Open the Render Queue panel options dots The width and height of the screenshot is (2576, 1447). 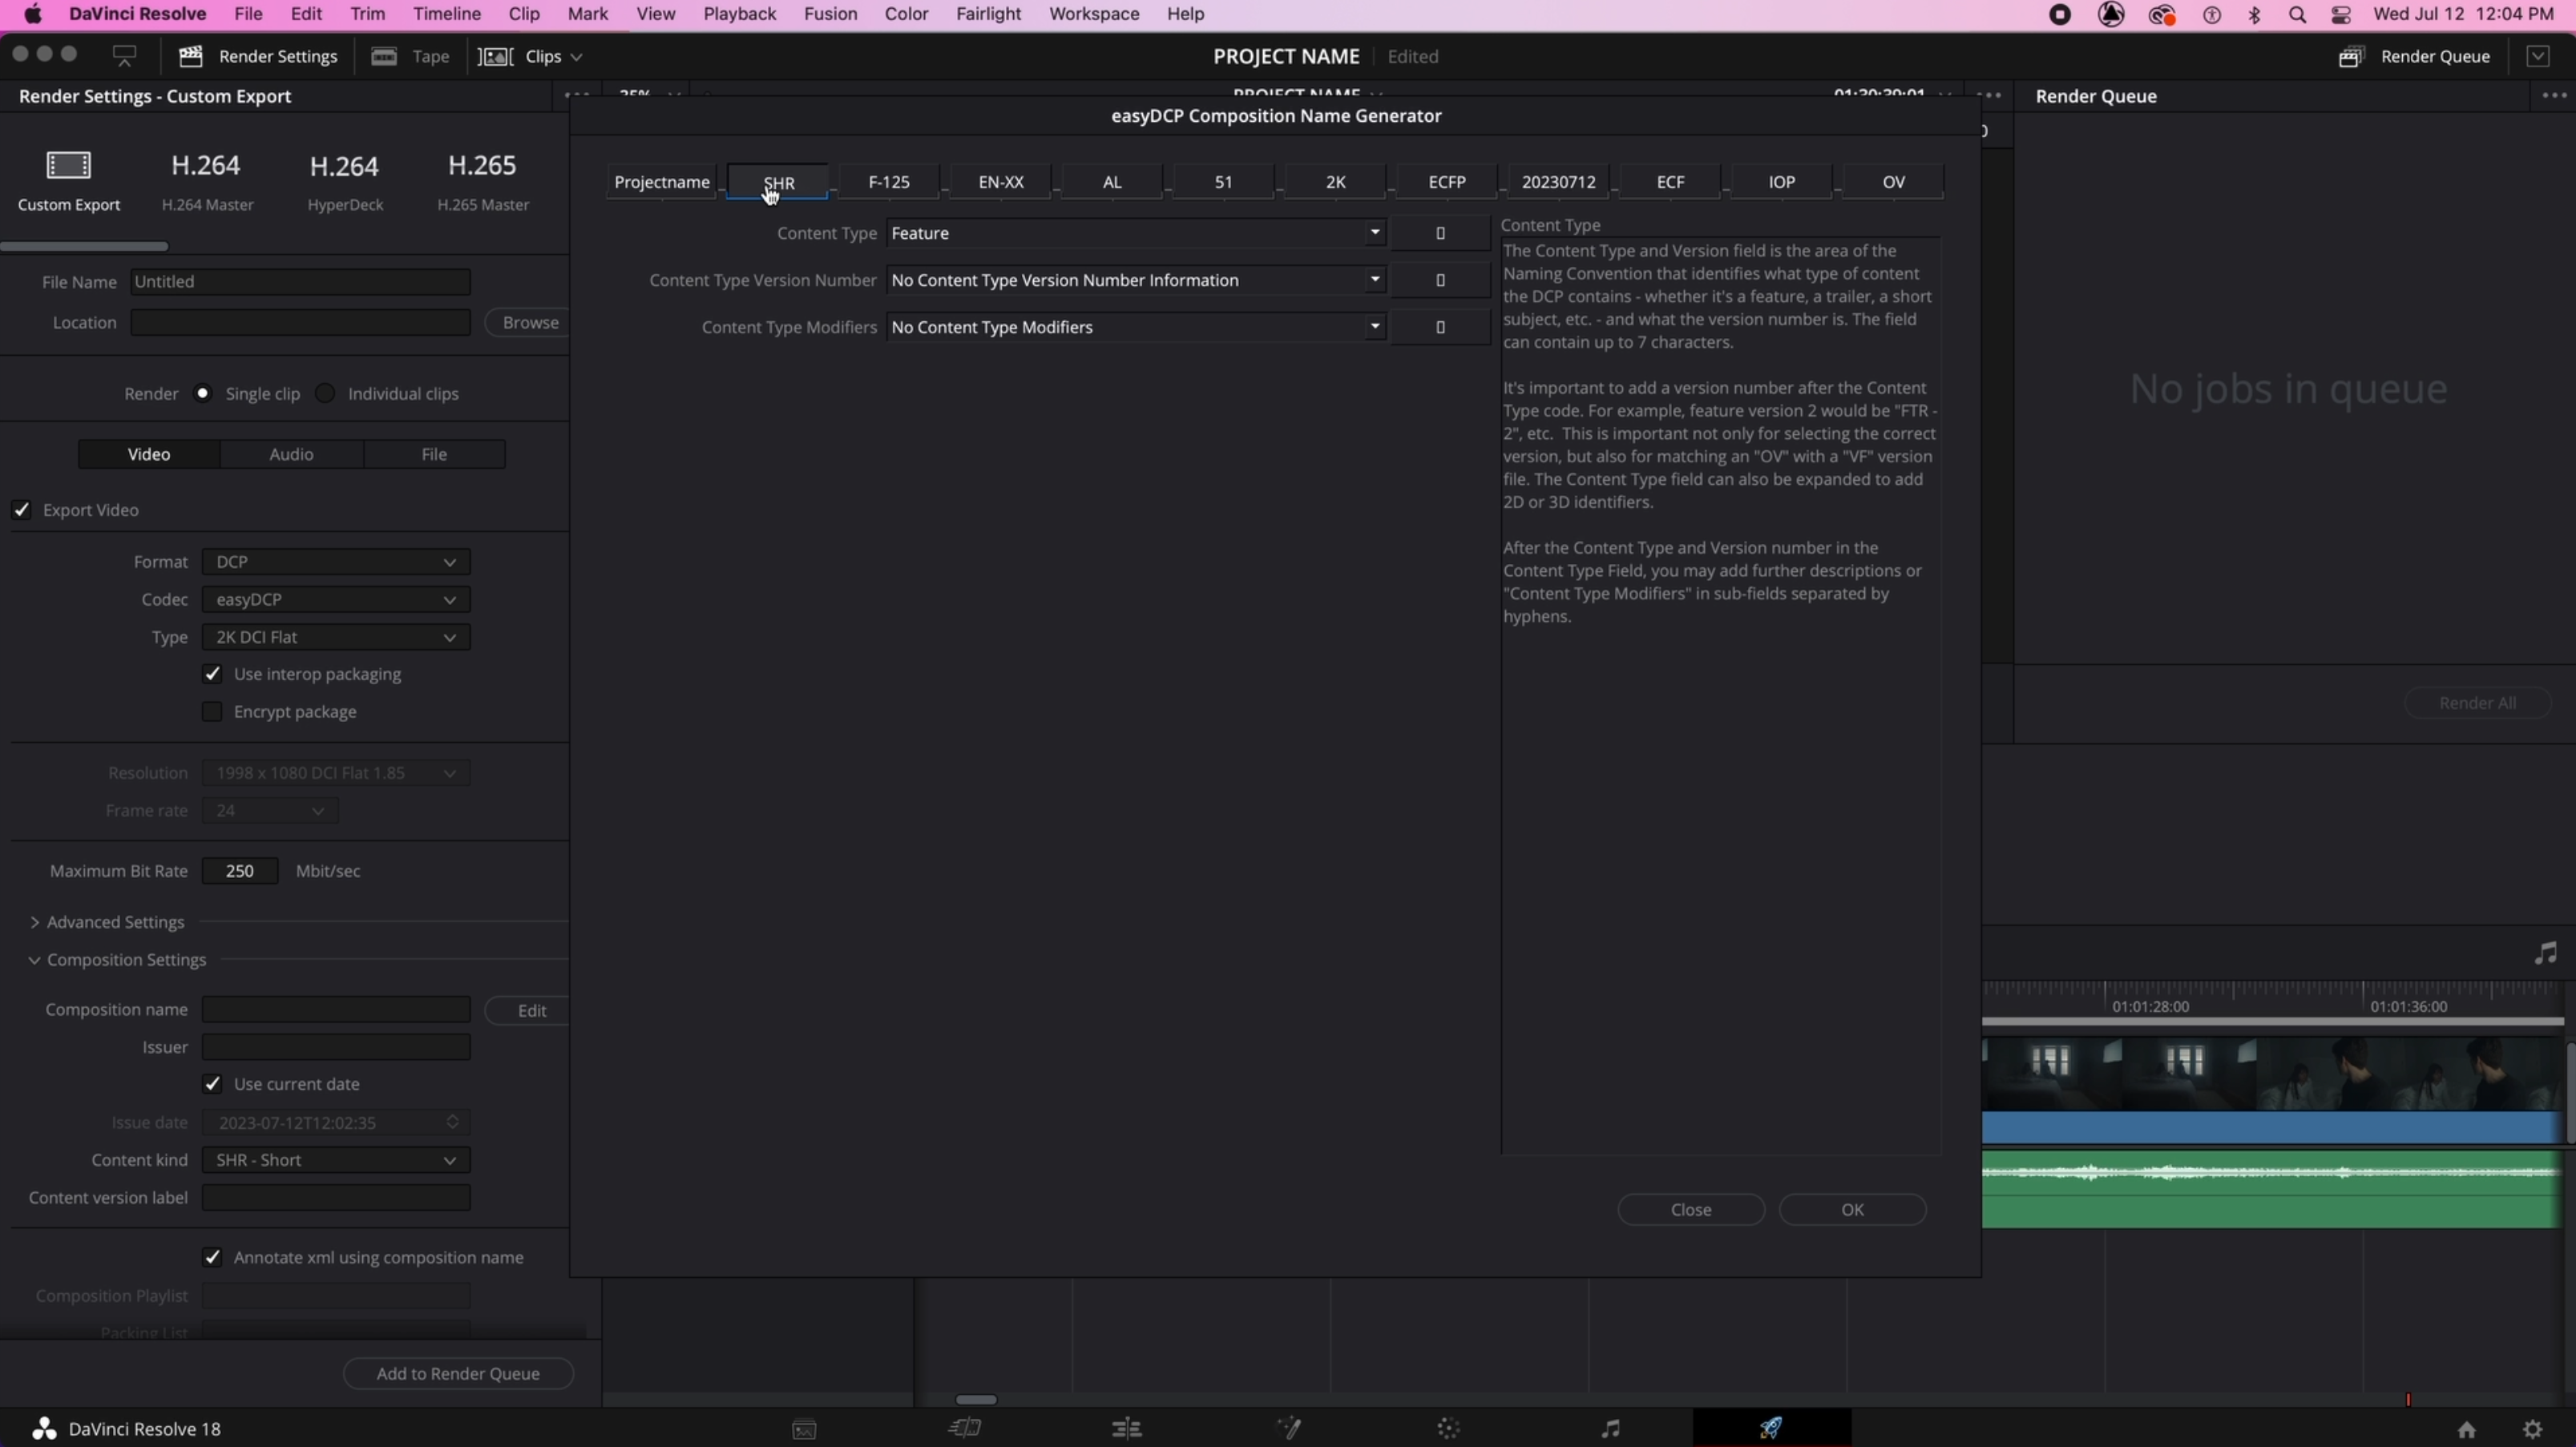coord(2554,96)
